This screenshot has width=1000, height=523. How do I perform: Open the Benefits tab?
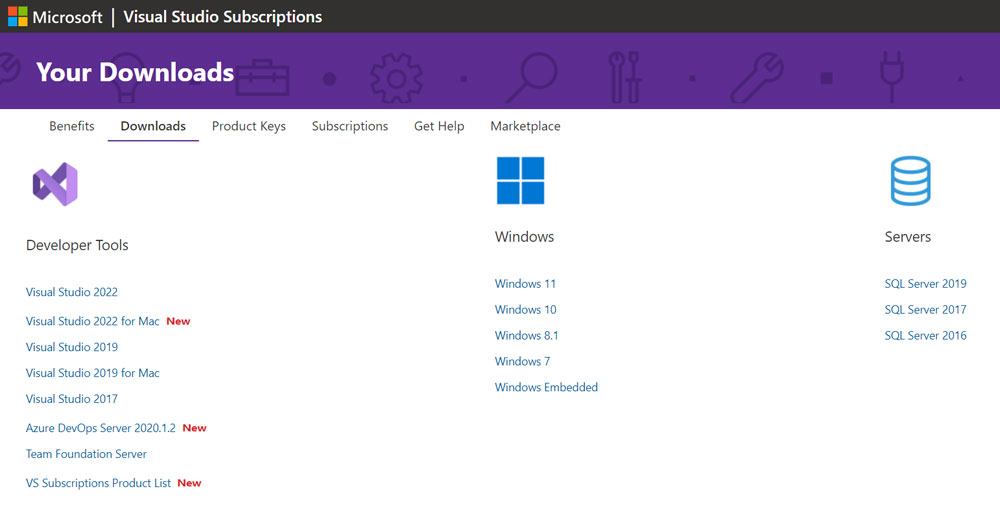71,126
